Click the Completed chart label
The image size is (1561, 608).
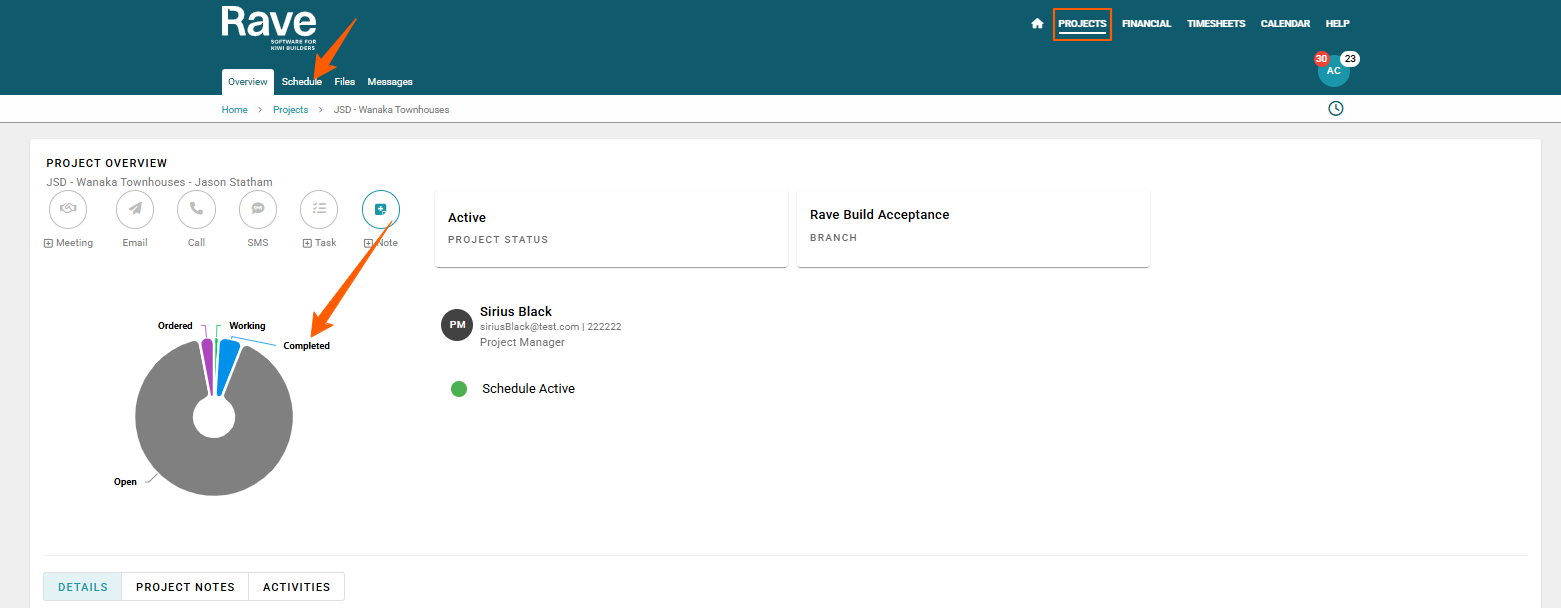tap(306, 346)
